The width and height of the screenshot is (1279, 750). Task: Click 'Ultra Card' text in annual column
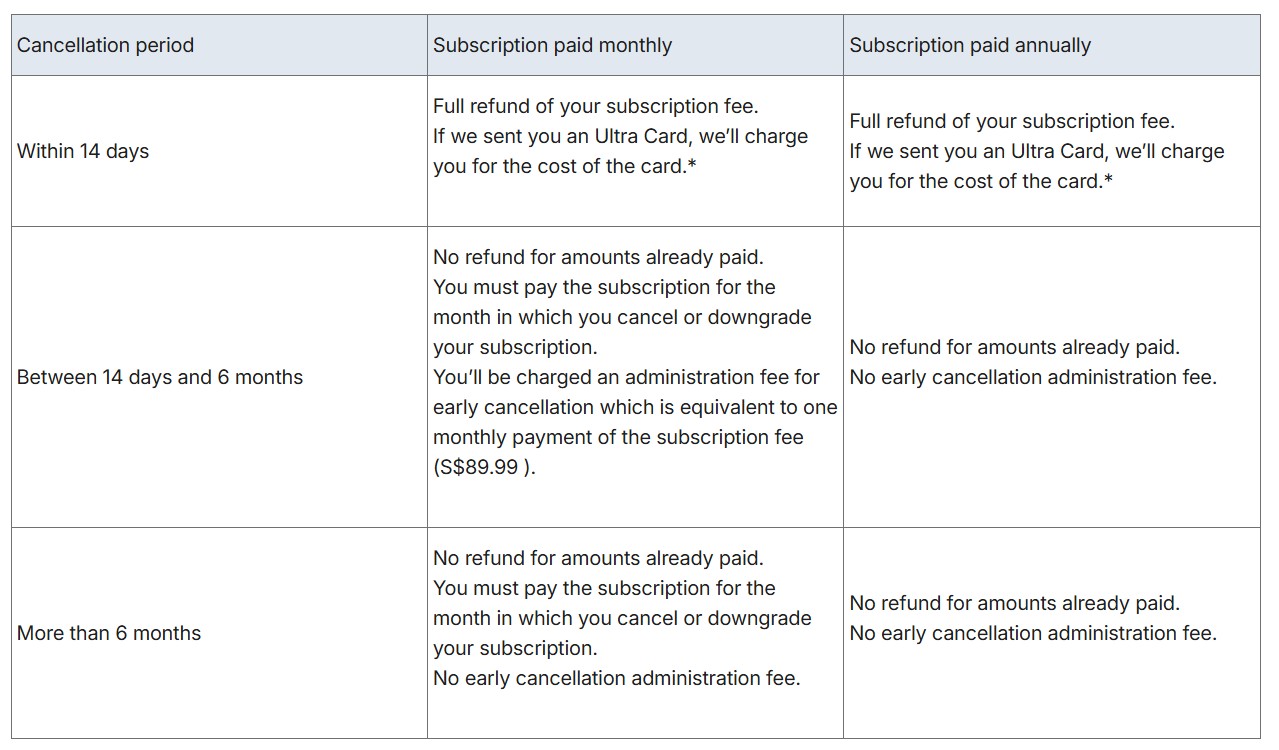[1057, 151]
